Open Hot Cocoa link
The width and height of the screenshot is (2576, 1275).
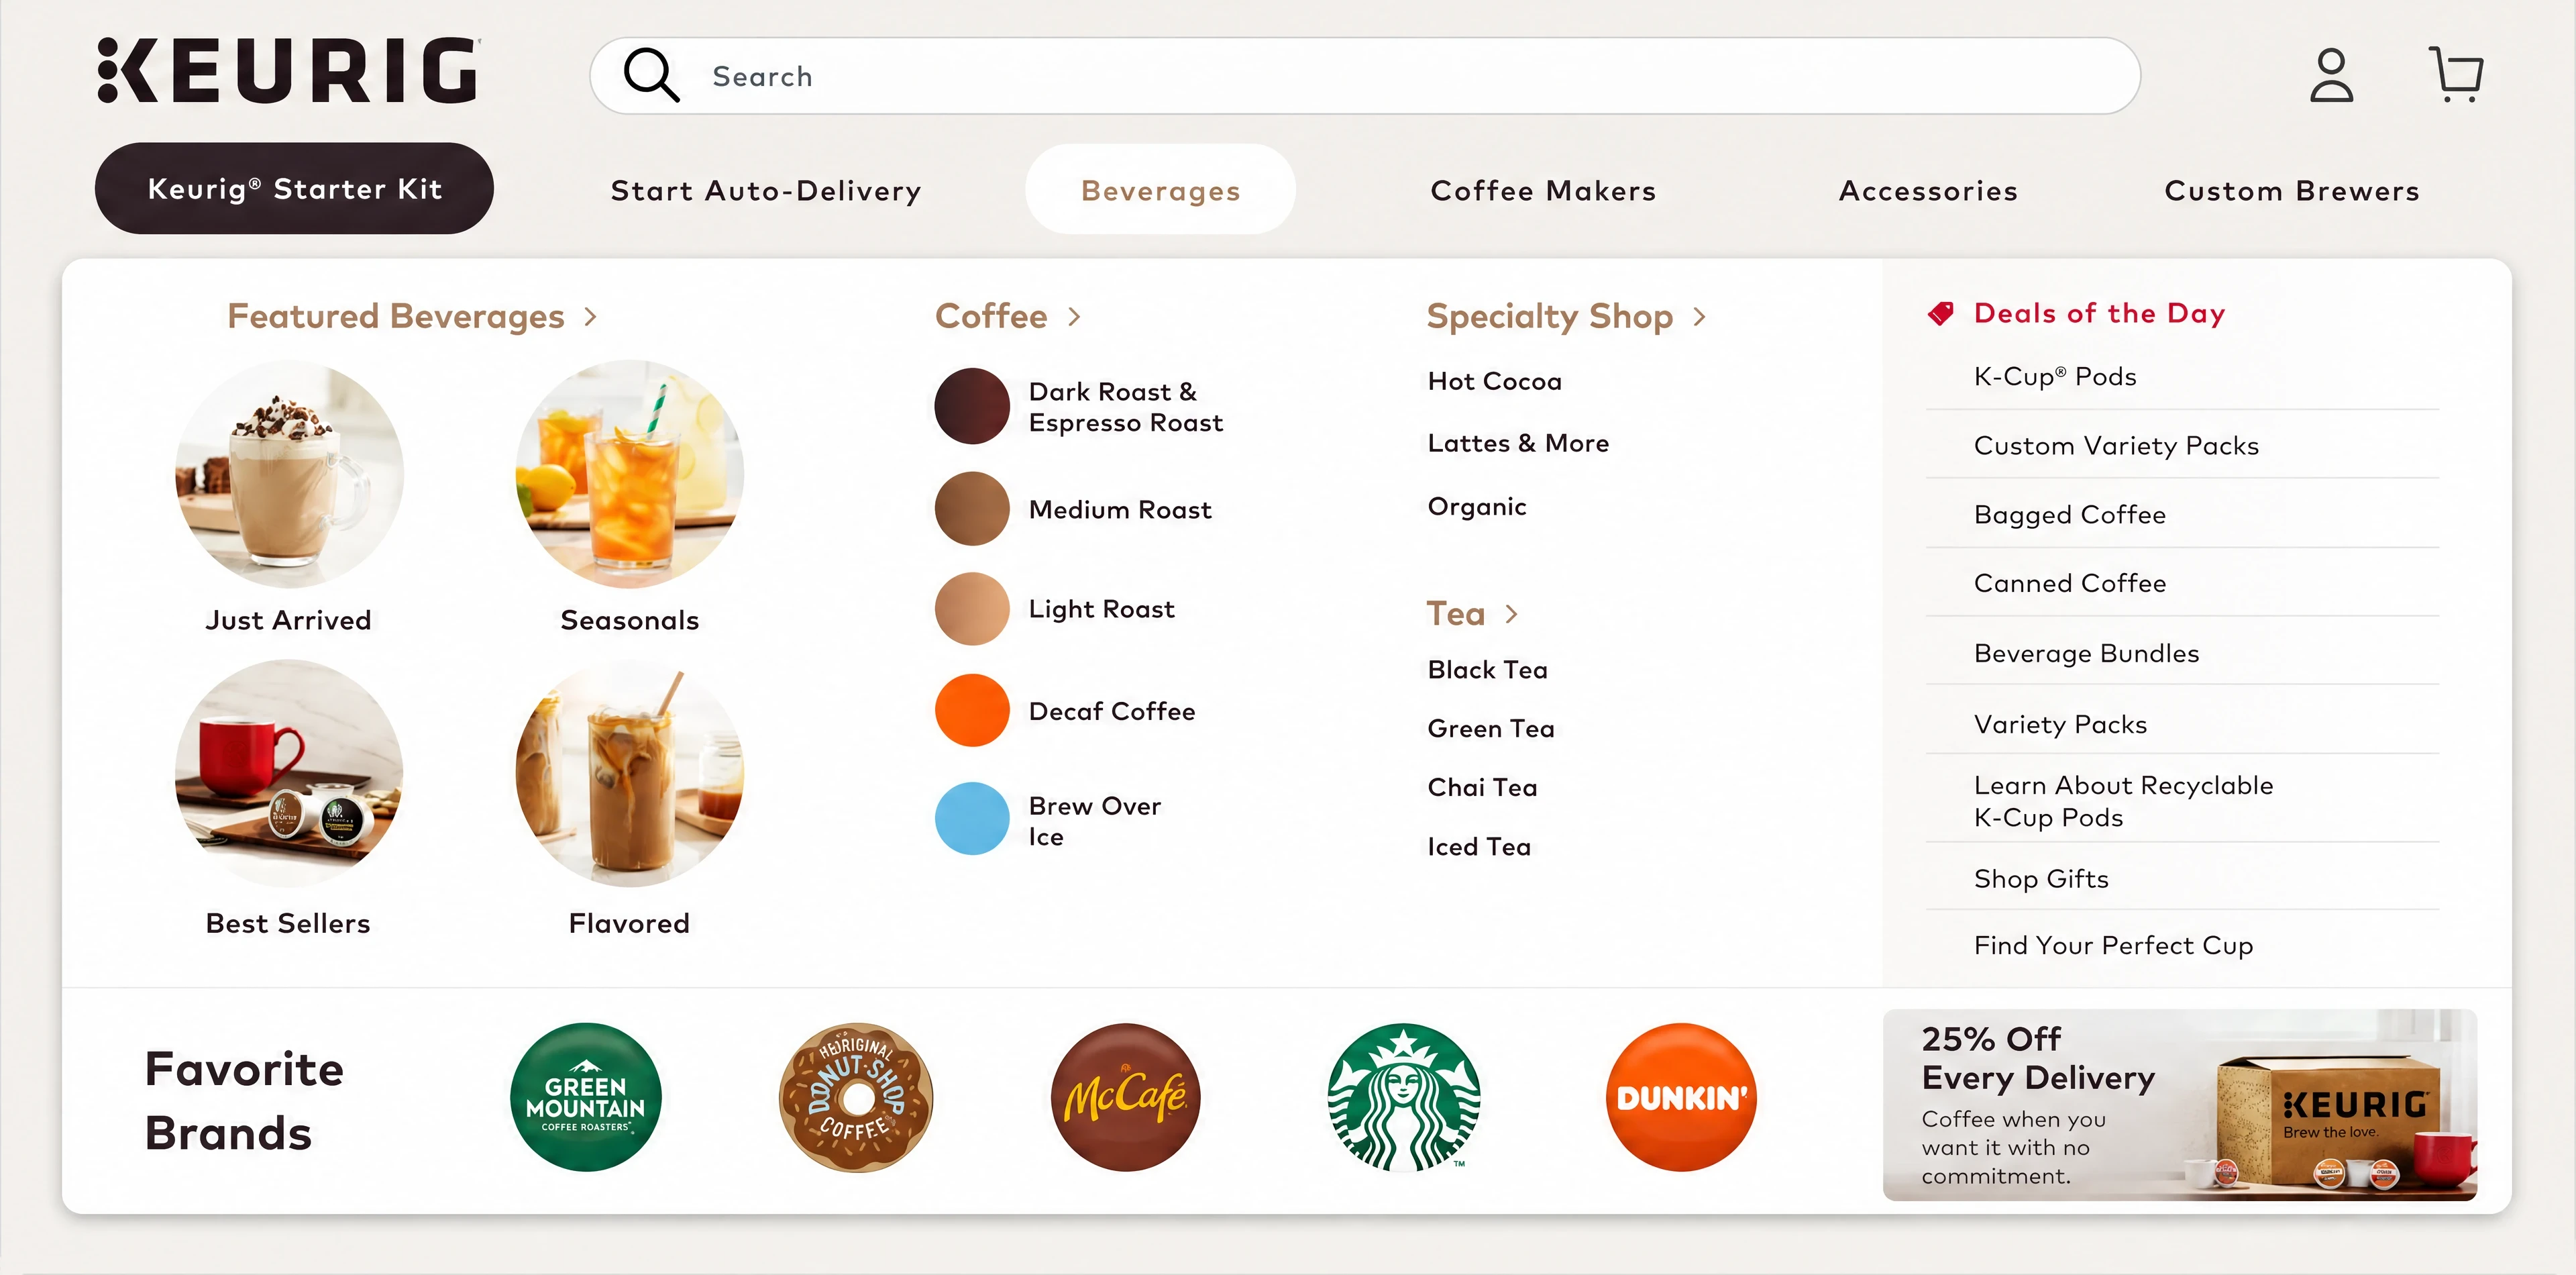(x=1495, y=381)
